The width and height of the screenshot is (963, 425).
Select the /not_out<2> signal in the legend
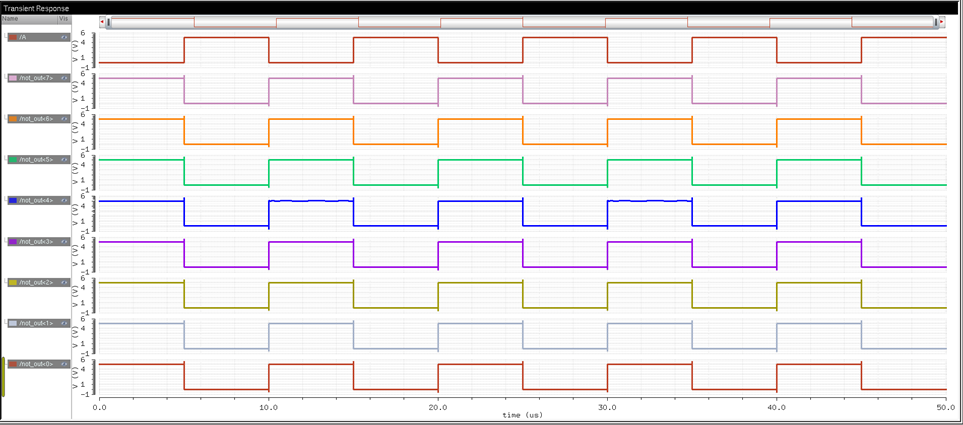[38, 283]
